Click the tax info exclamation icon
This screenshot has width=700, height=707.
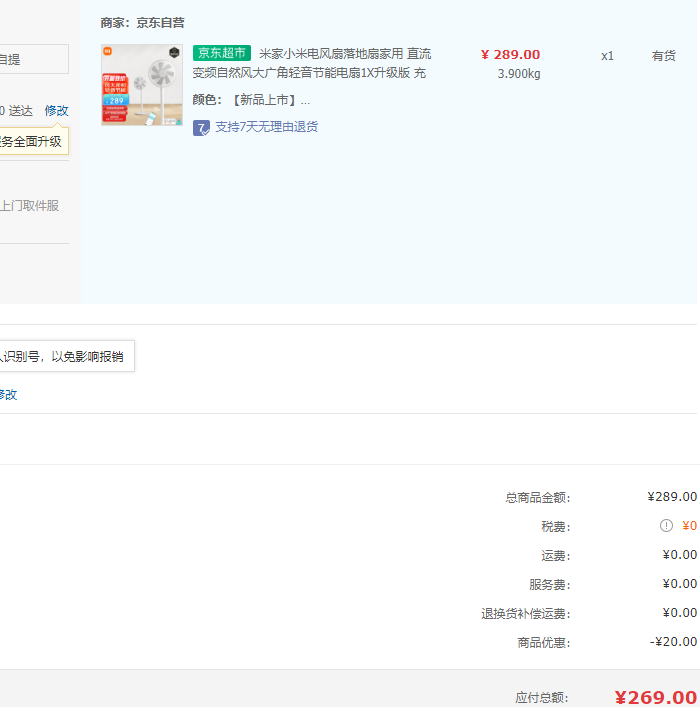click(x=666, y=525)
